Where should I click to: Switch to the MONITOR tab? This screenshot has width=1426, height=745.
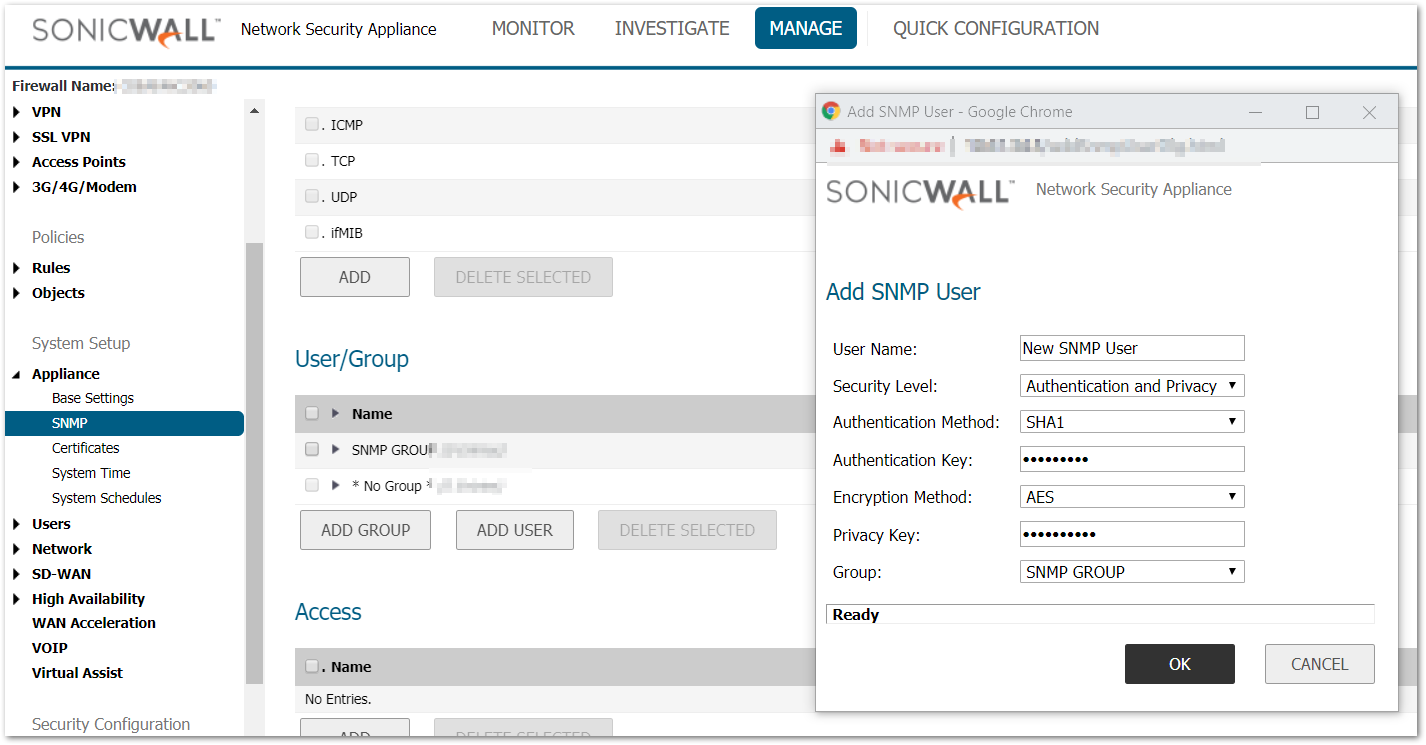pos(533,29)
